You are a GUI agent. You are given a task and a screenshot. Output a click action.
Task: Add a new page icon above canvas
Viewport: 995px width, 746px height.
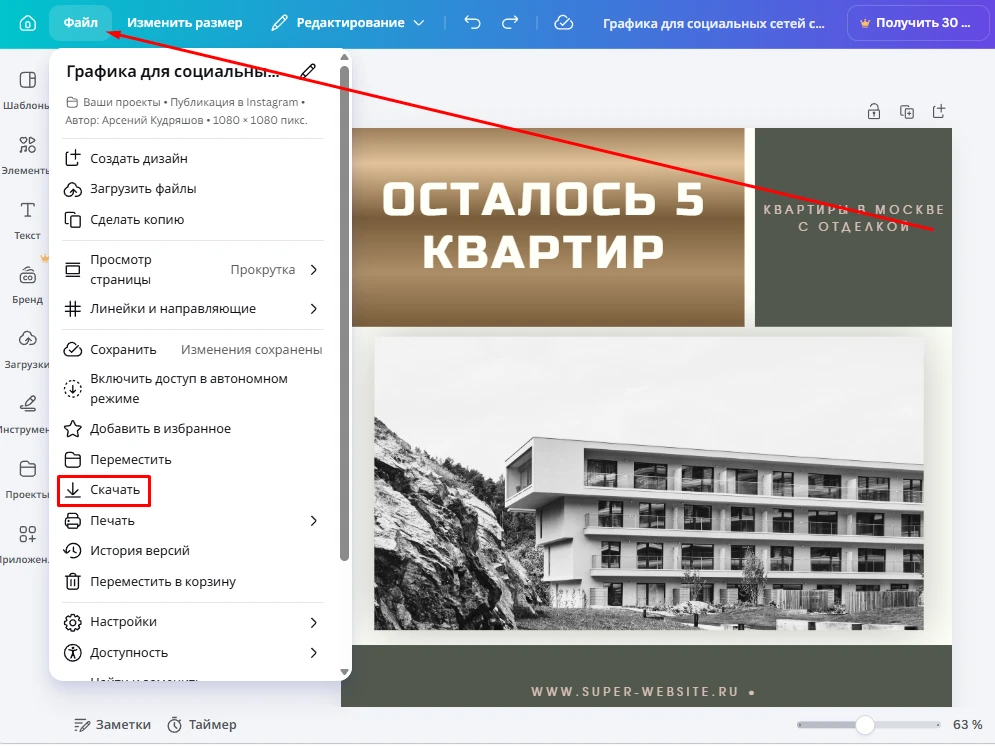click(x=939, y=112)
